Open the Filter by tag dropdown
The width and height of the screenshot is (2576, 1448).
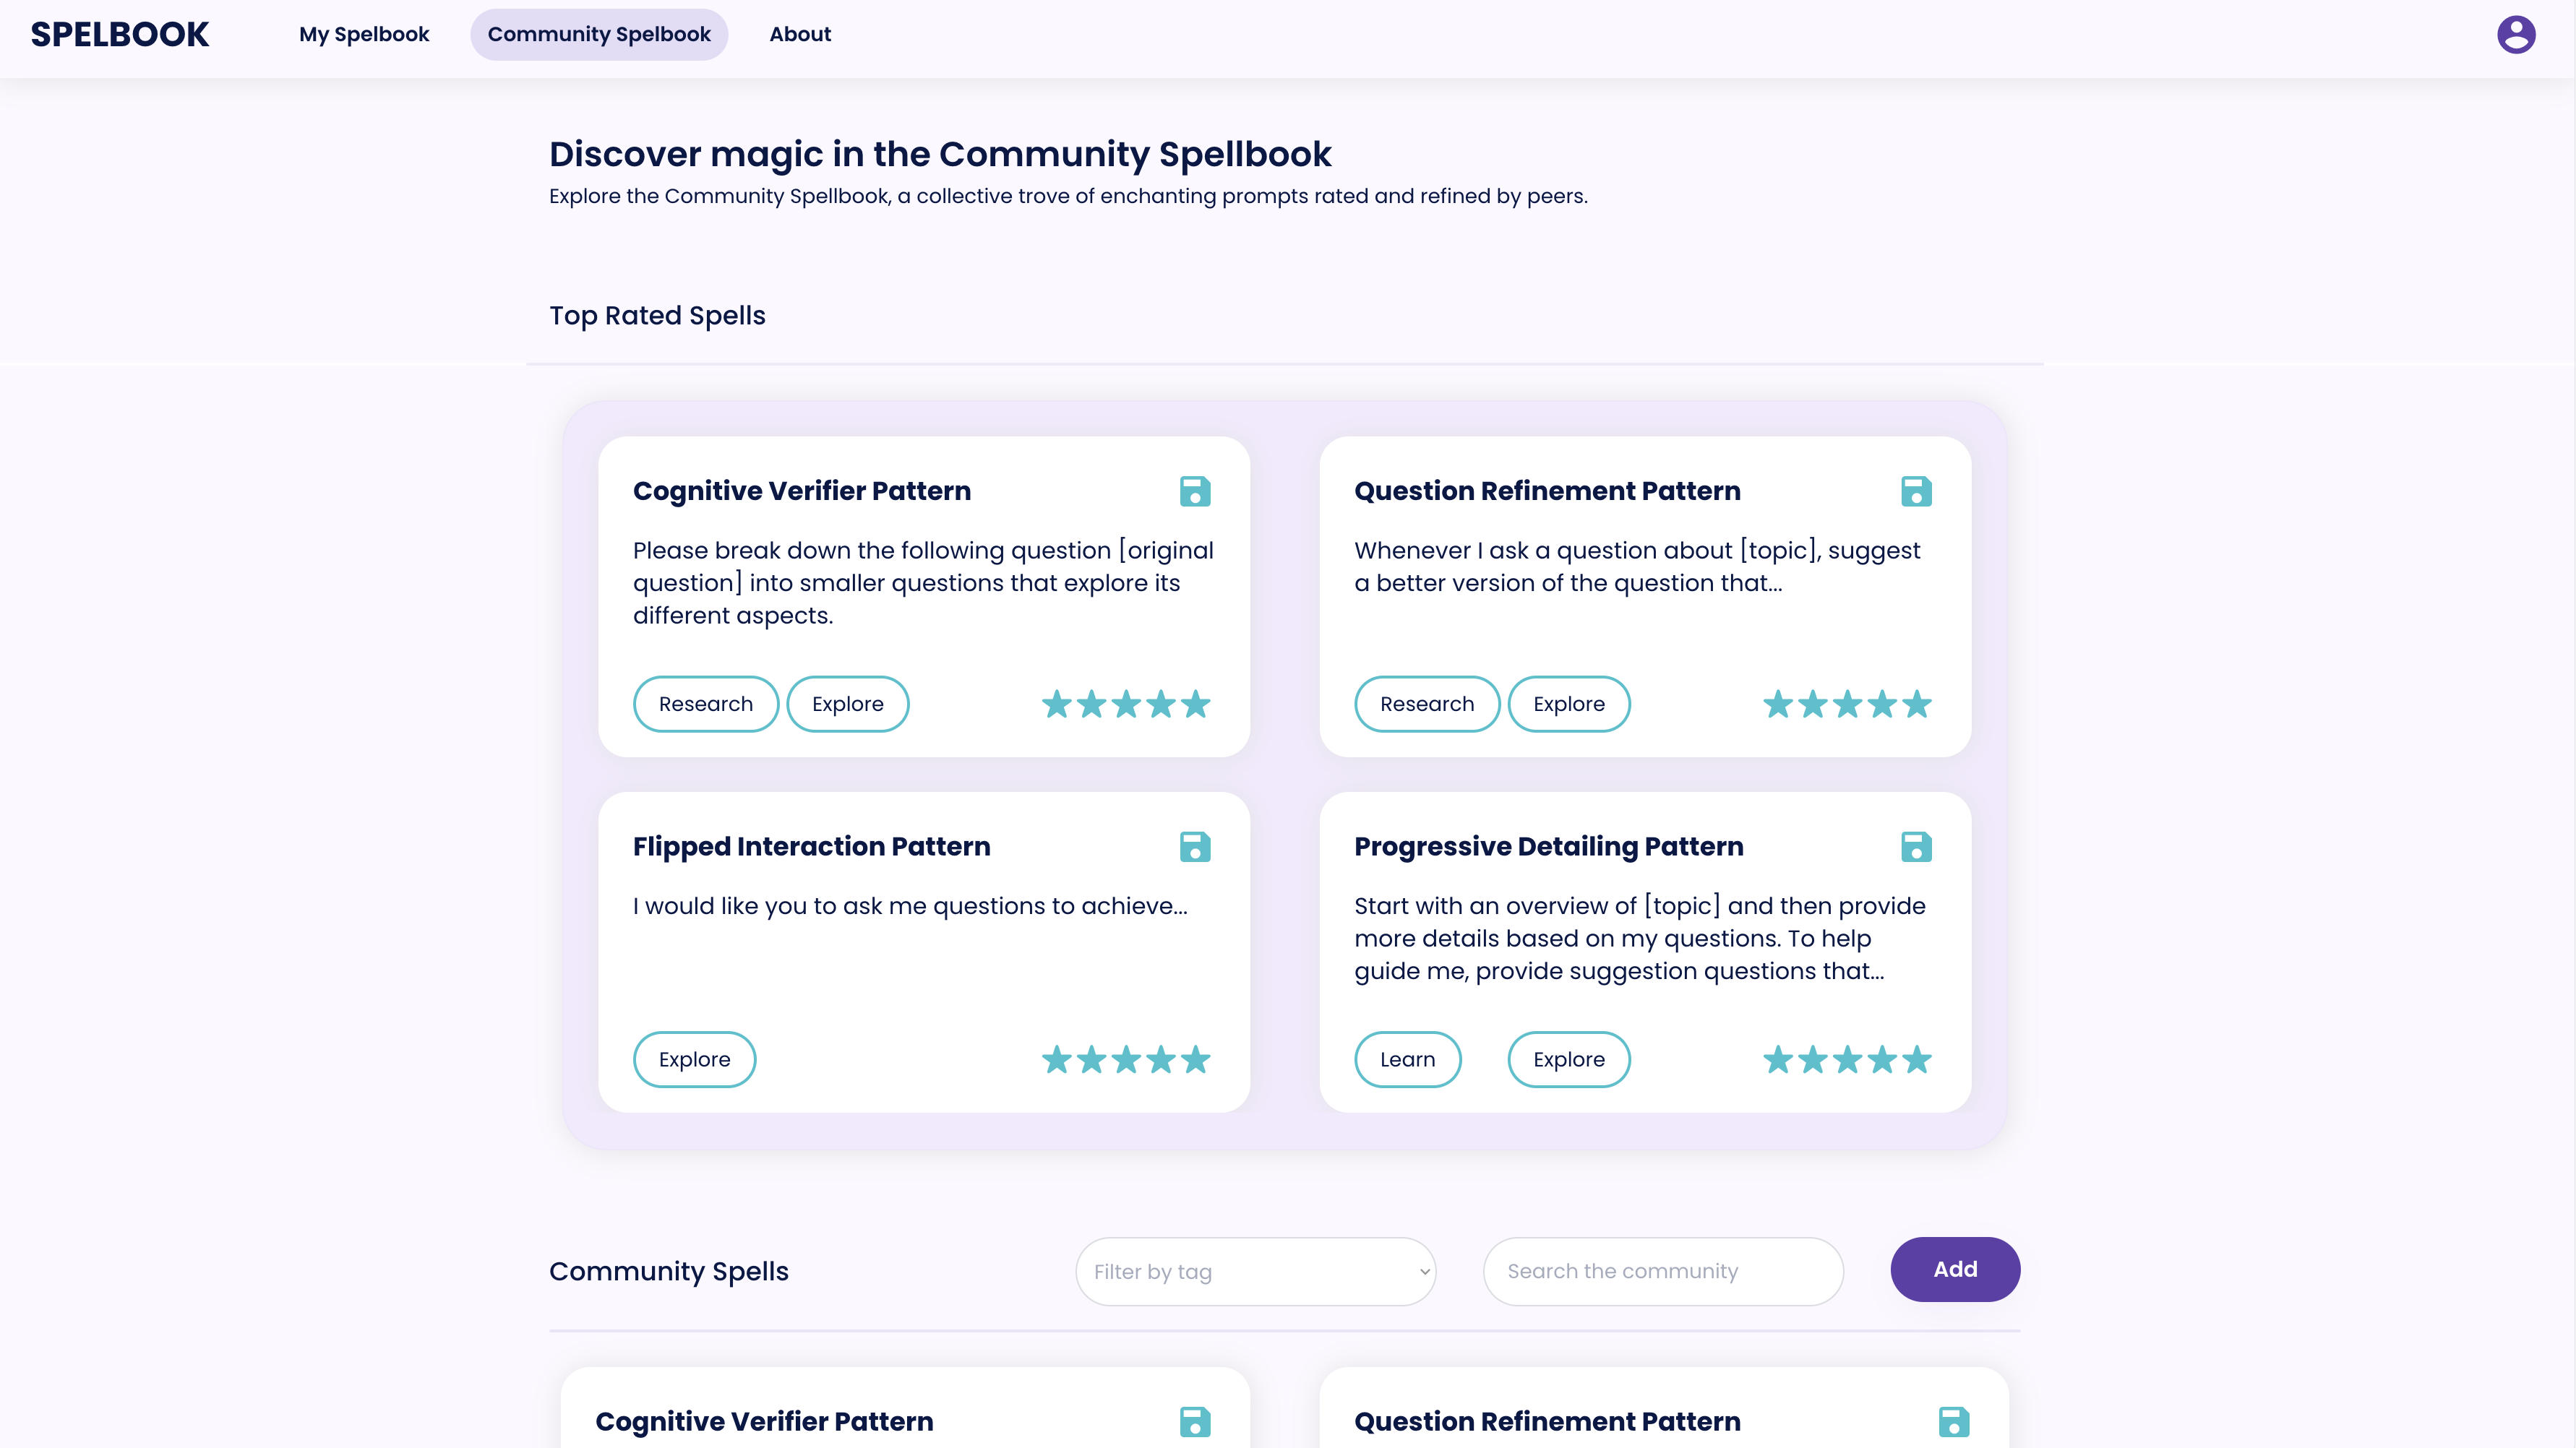[1255, 1271]
